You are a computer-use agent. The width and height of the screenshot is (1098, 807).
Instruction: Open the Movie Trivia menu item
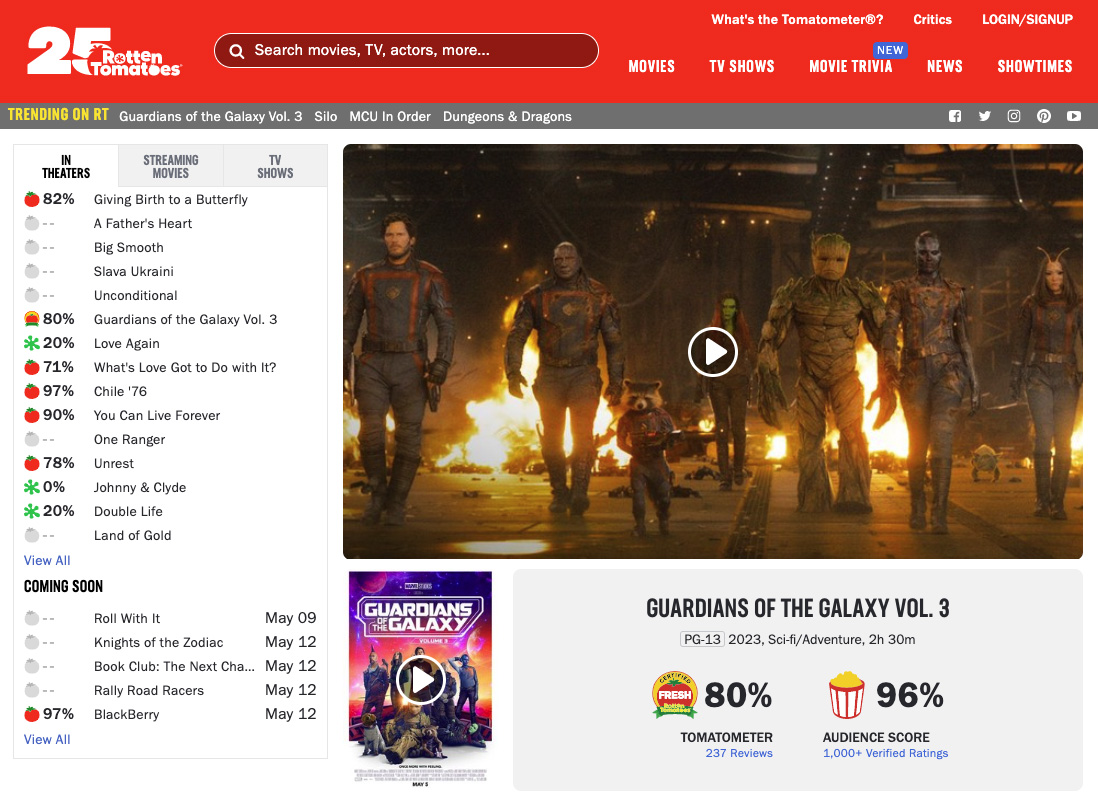850,66
